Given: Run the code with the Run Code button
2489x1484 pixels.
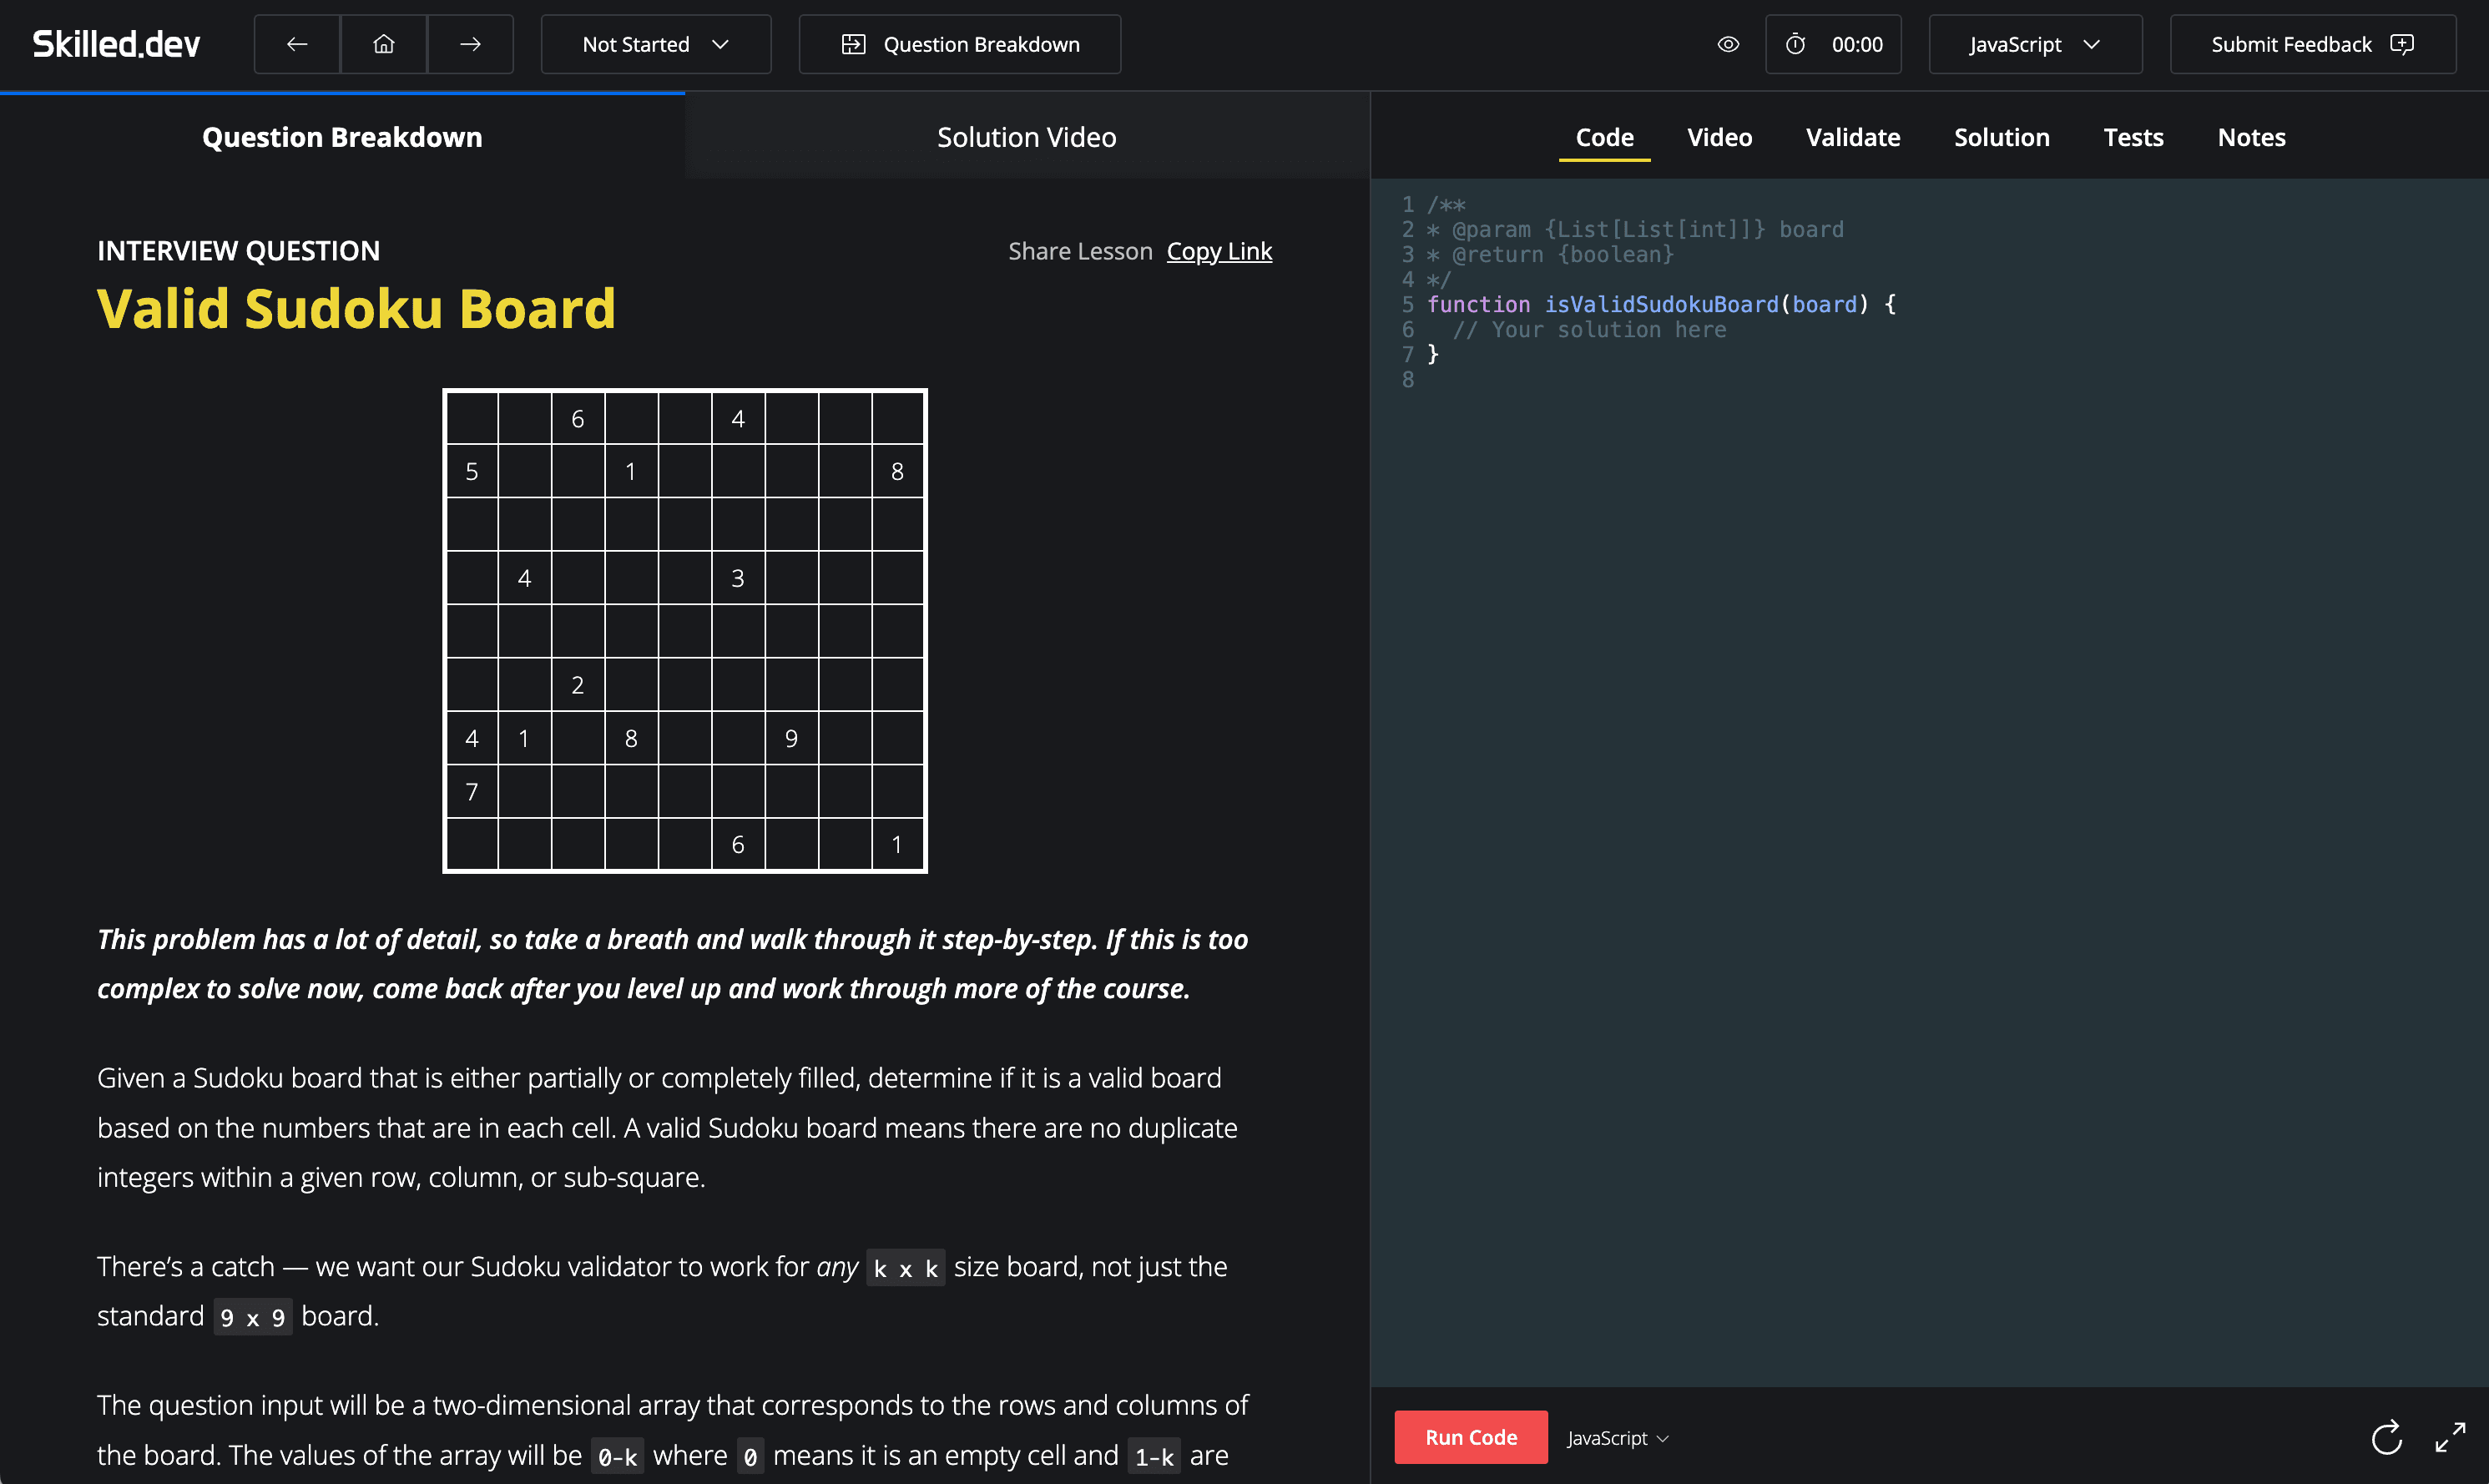Looking at the screenshot, I should pos(1469,1437).
